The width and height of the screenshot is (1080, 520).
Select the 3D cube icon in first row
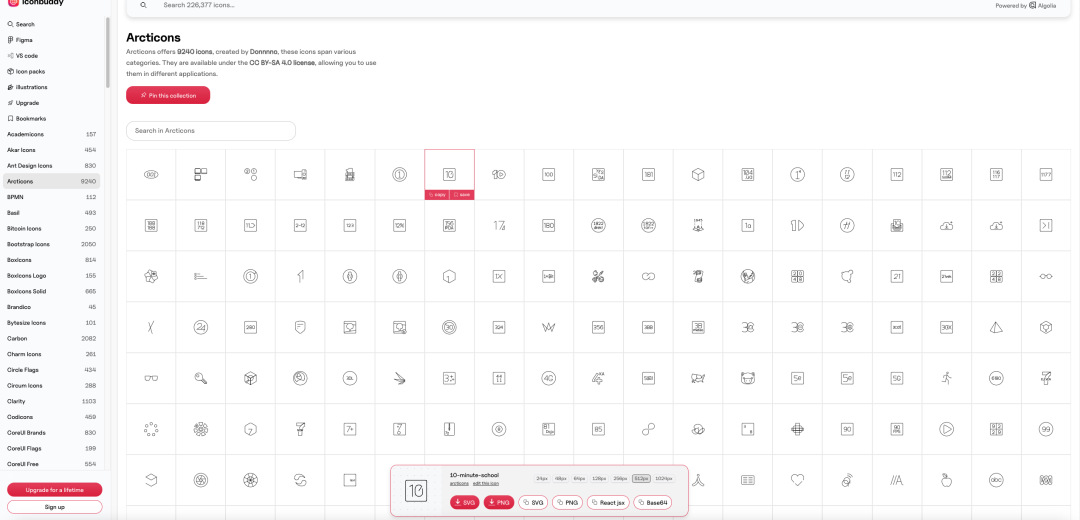[698, 174]
